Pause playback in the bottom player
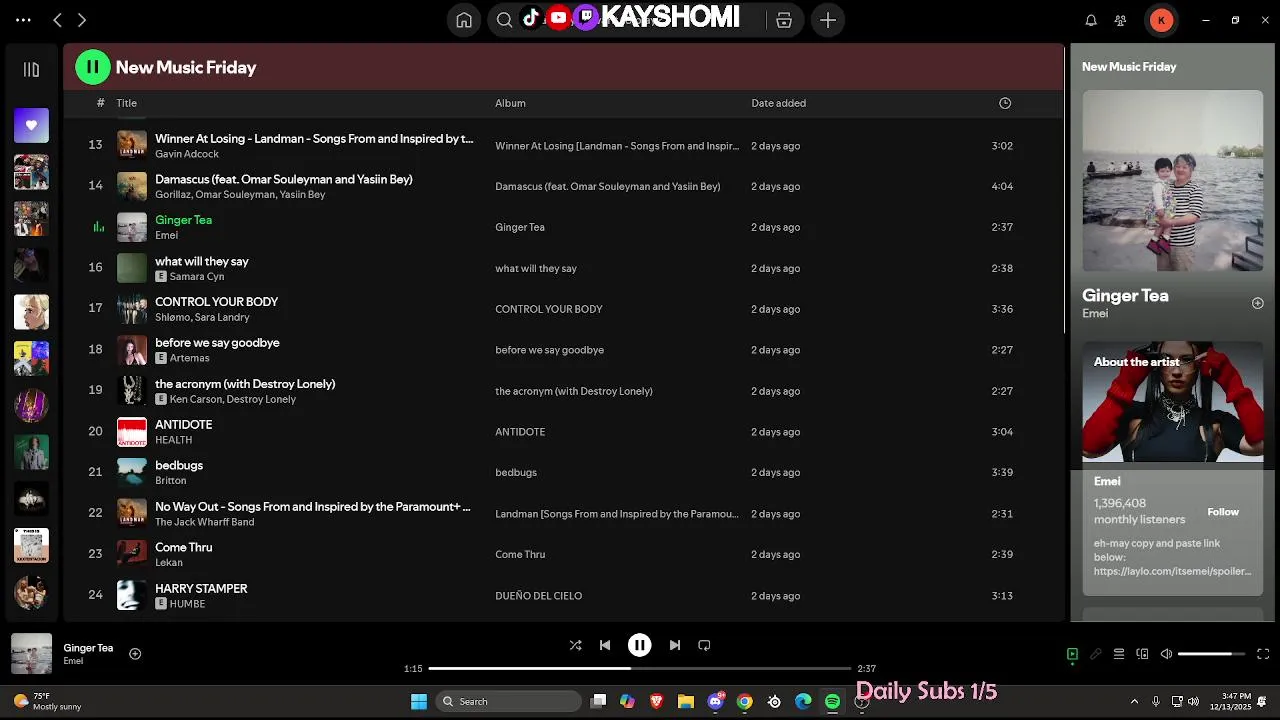 coord(640,646)
